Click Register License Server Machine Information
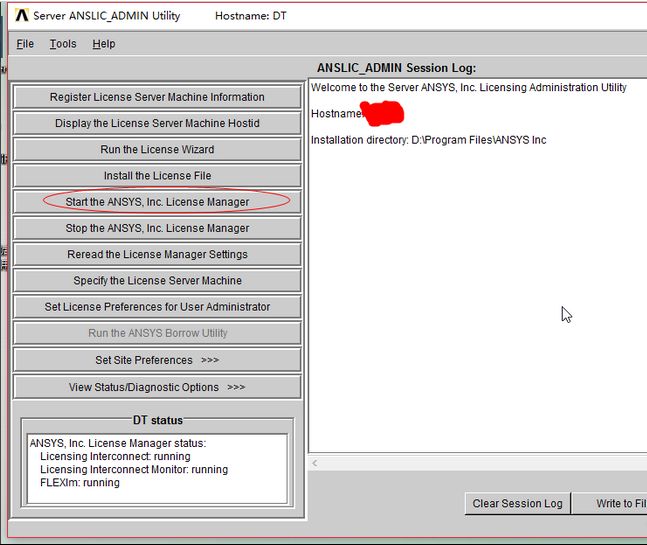647x545 pixels. [x=157, y=97]
